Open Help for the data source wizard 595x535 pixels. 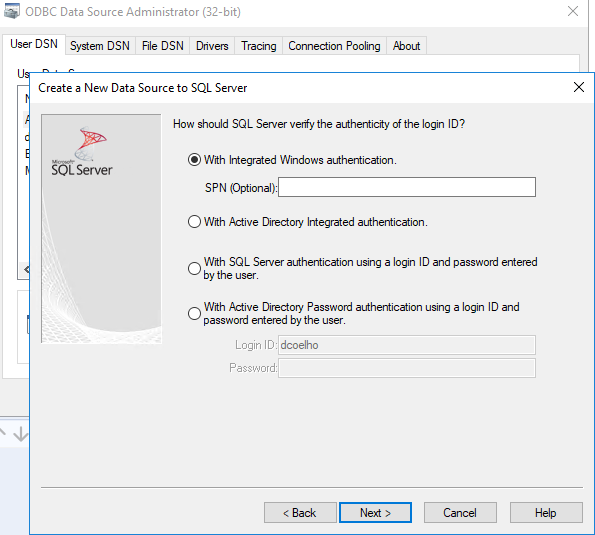click(546, 513)
